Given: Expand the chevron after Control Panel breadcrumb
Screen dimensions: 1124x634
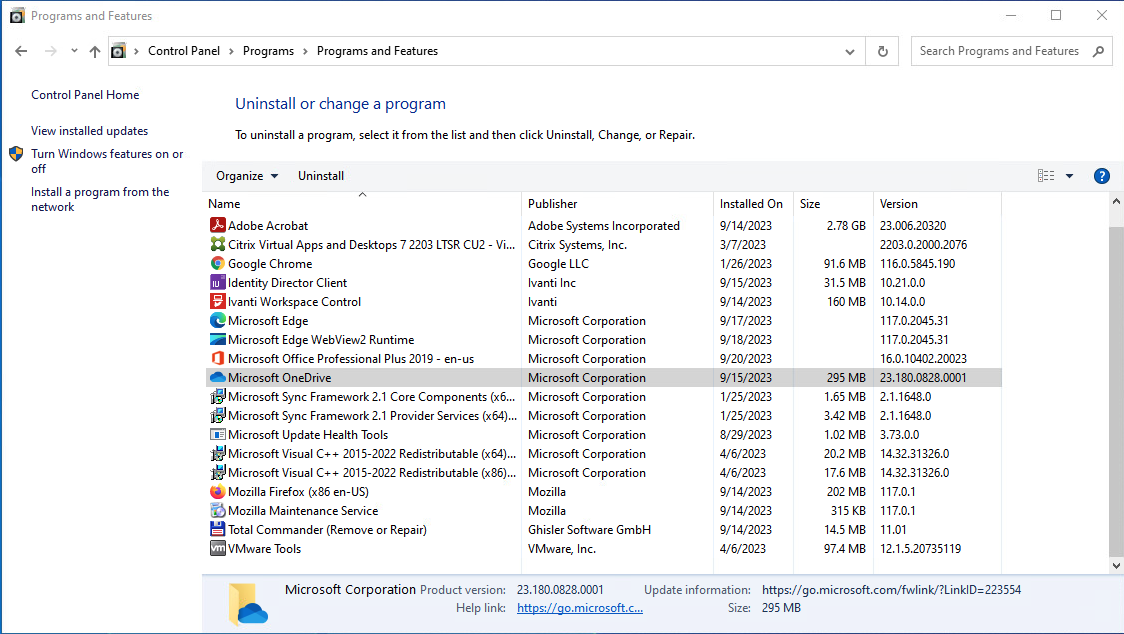Looking at the screenshot, I should pos(232,51).
